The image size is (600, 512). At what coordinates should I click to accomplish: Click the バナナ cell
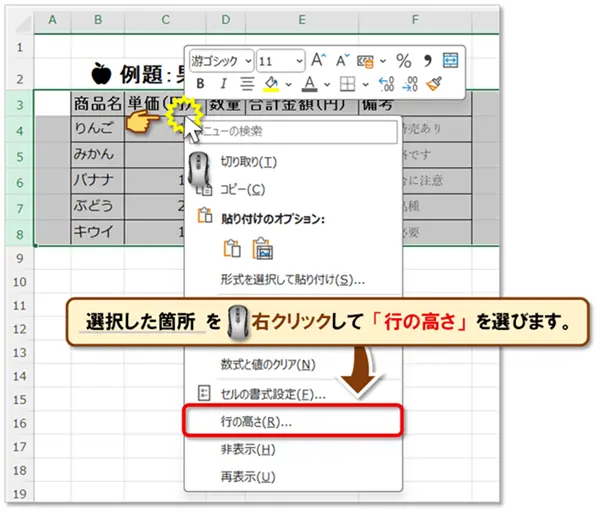98,181
